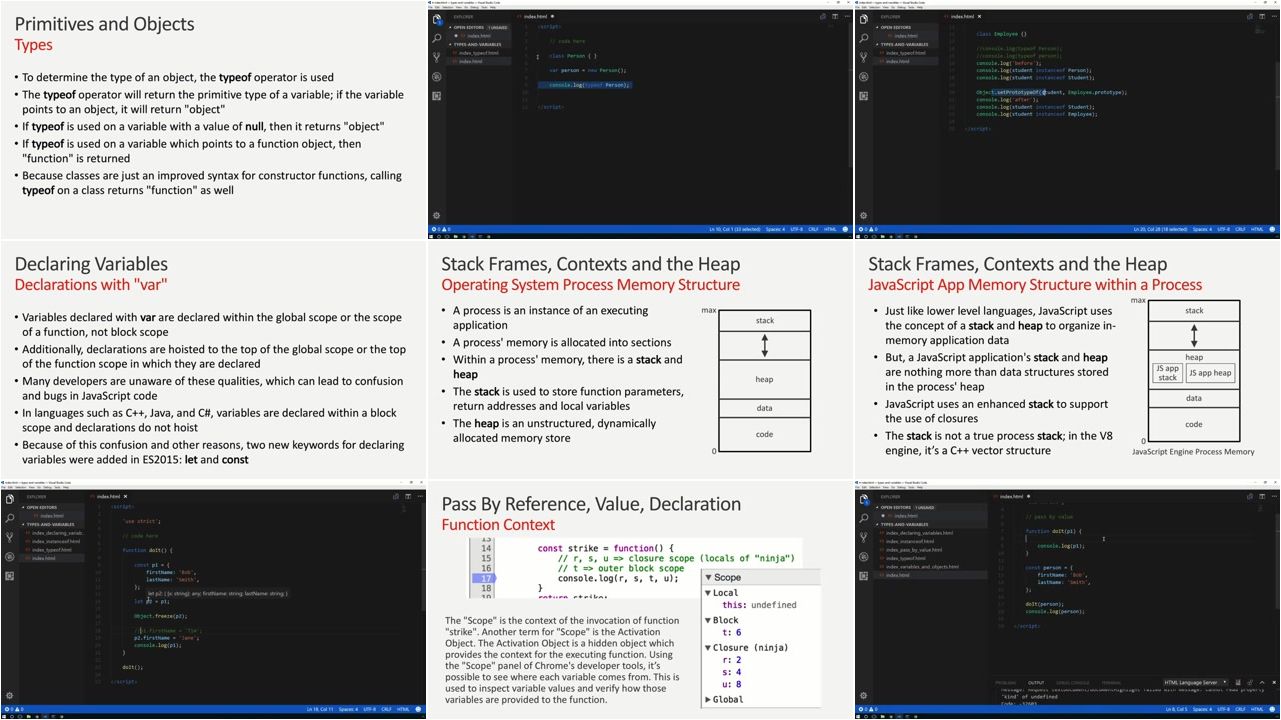
Task: Open Extensions in the setPrototypeOf VS Code window
Action: [x=864, y=95]
